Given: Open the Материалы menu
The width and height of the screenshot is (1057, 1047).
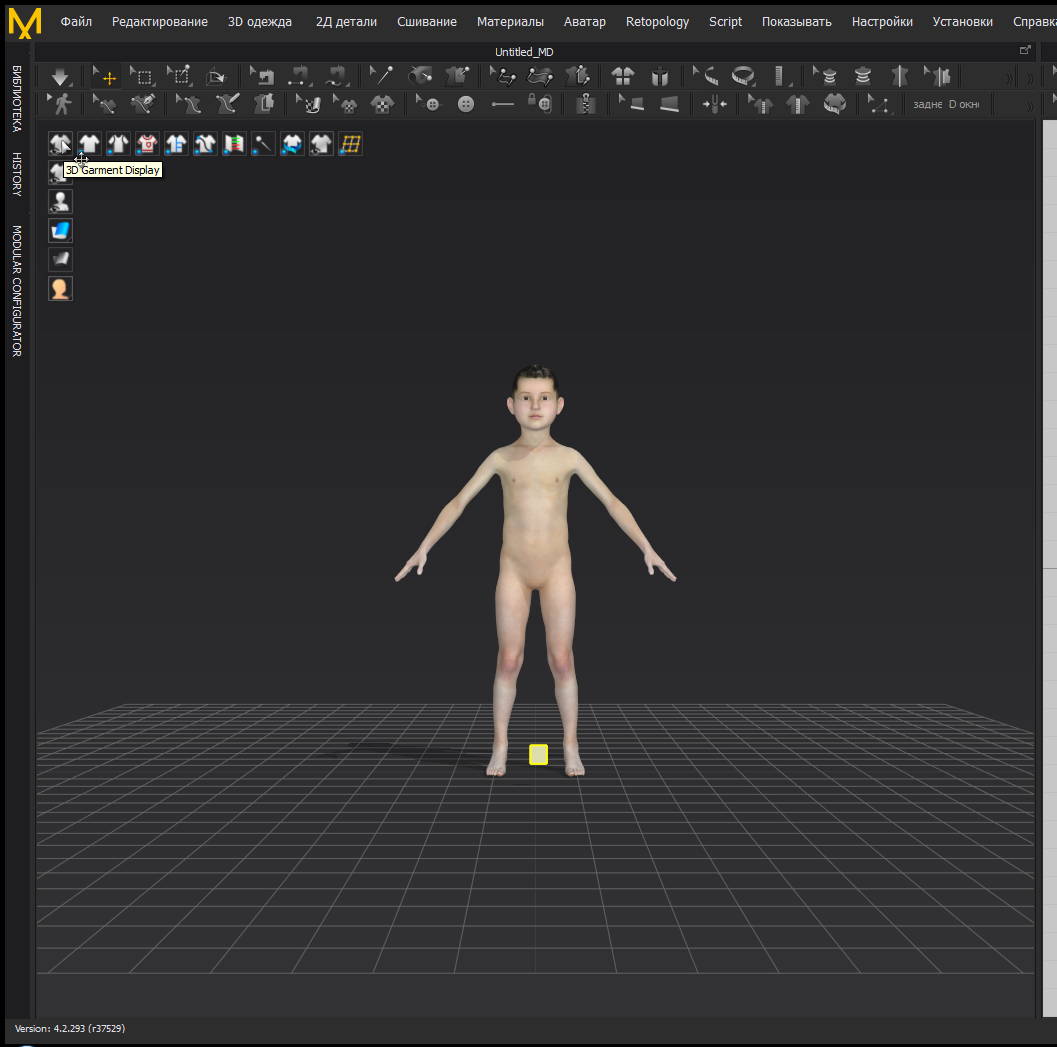Looking at the screenshot, I should (510, 22).
